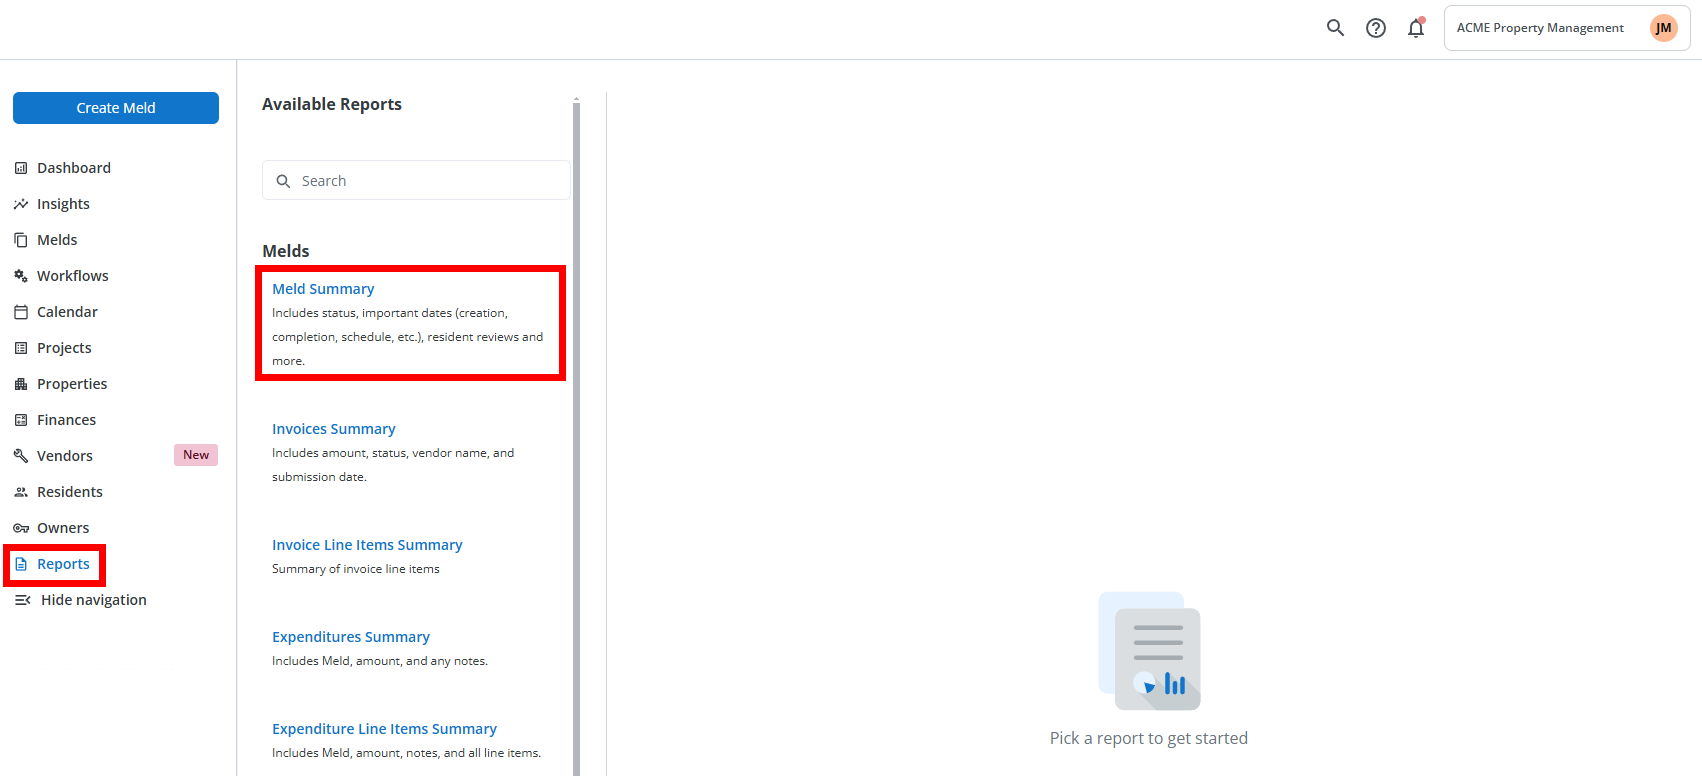The height and width of the screenshot is (776, 1702).
Task: Select Vendors in the sidebar
Action: 65,456
